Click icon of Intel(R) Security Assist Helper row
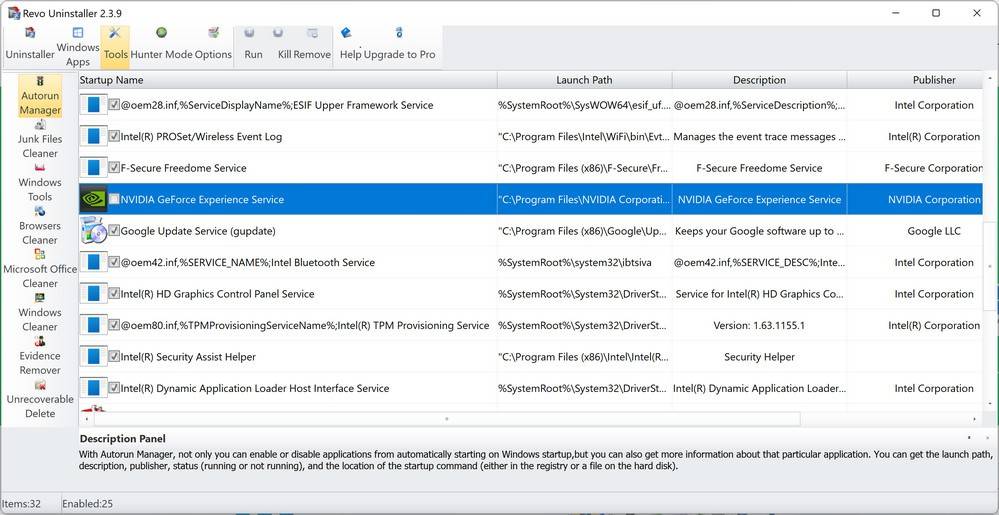This screenshot has width=999, height=515. pos(94,357)
